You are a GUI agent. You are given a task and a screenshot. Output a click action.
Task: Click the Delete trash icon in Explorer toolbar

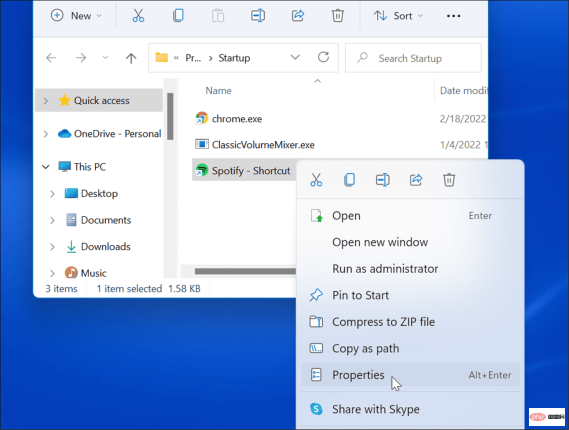[x=338, y=16]
